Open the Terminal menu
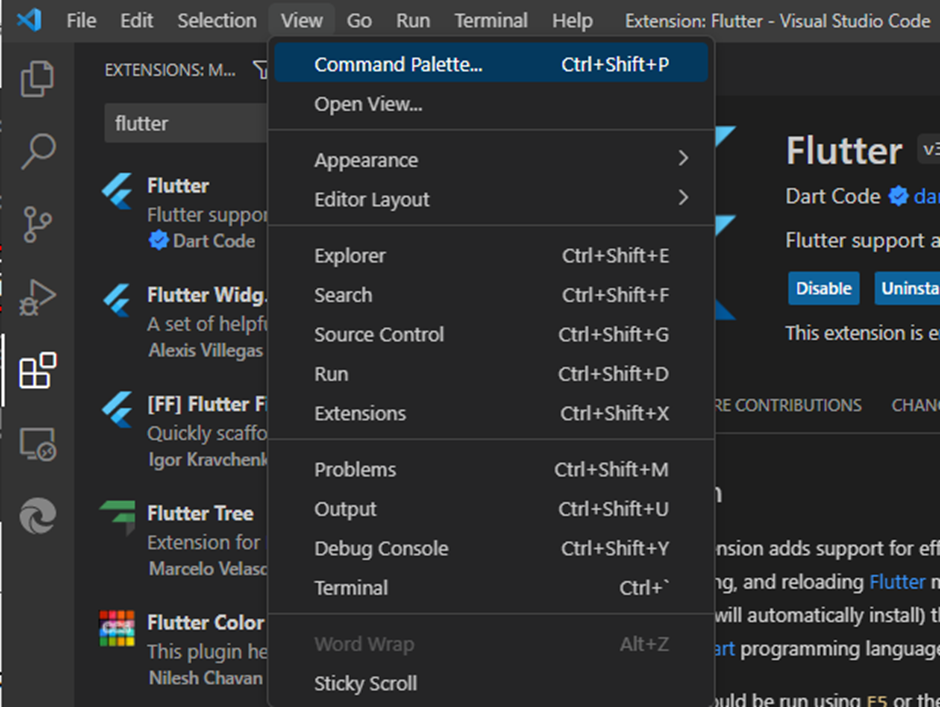The width and height of the screenshot is (940, 707). (490, 20)
